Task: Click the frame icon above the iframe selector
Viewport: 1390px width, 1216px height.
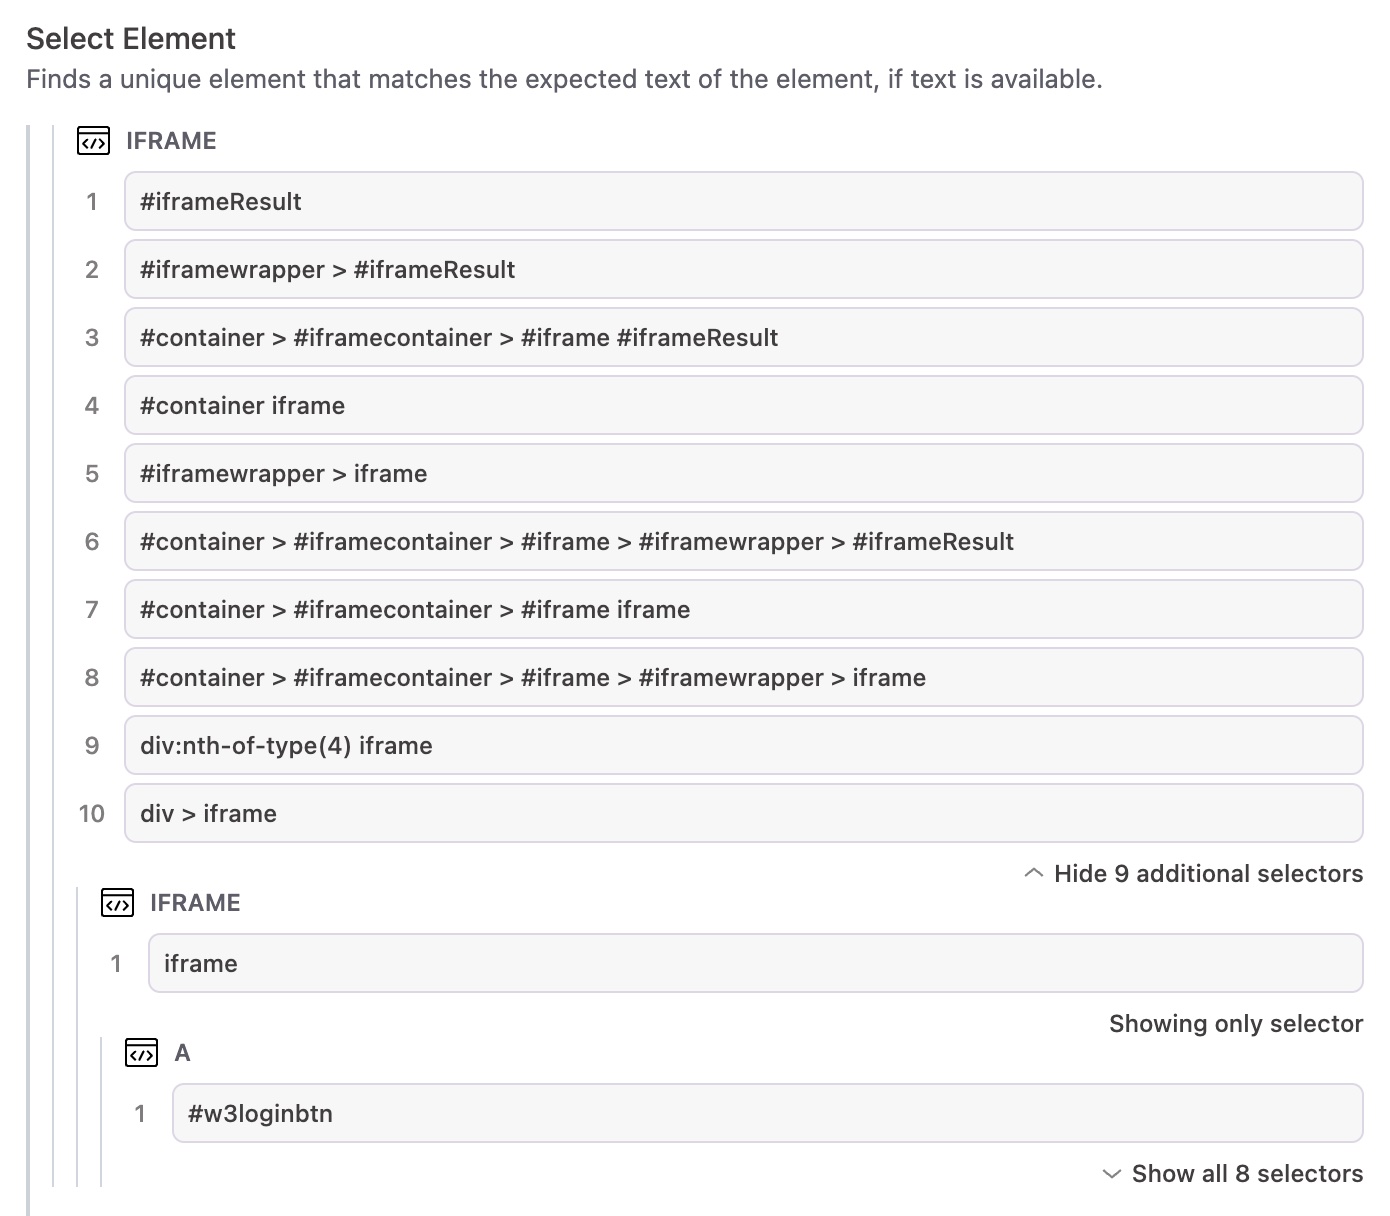Action: pos(116,903)
